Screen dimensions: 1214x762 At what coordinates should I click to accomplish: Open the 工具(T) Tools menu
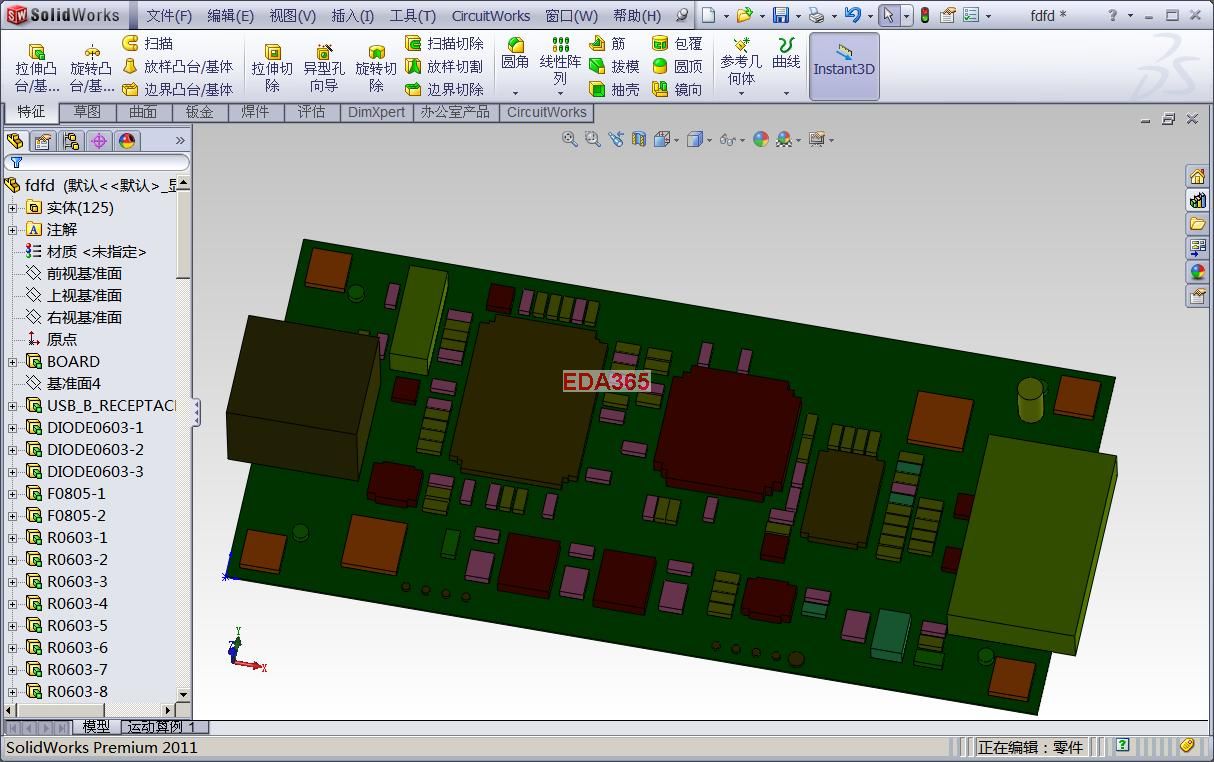click(x=412, y=15)
